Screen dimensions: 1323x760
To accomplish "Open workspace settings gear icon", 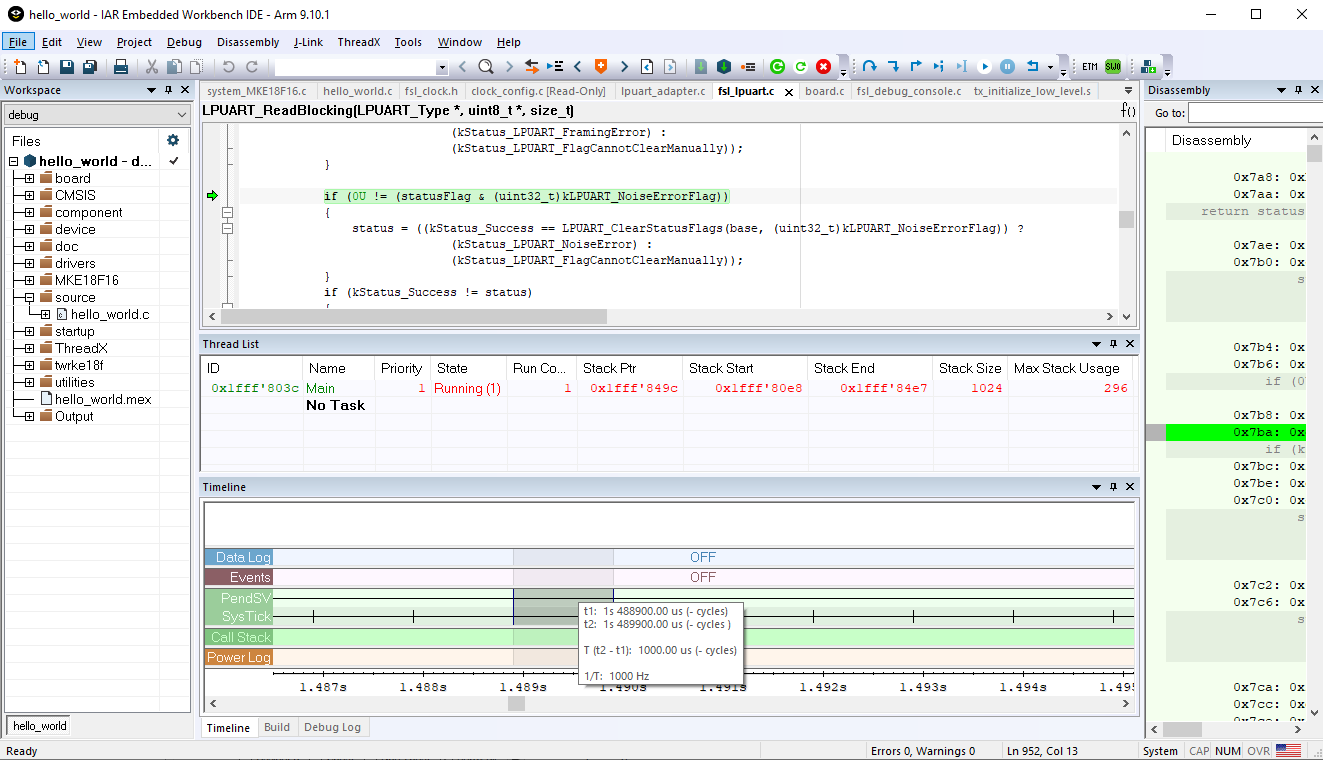I will [x=173, y=141].
